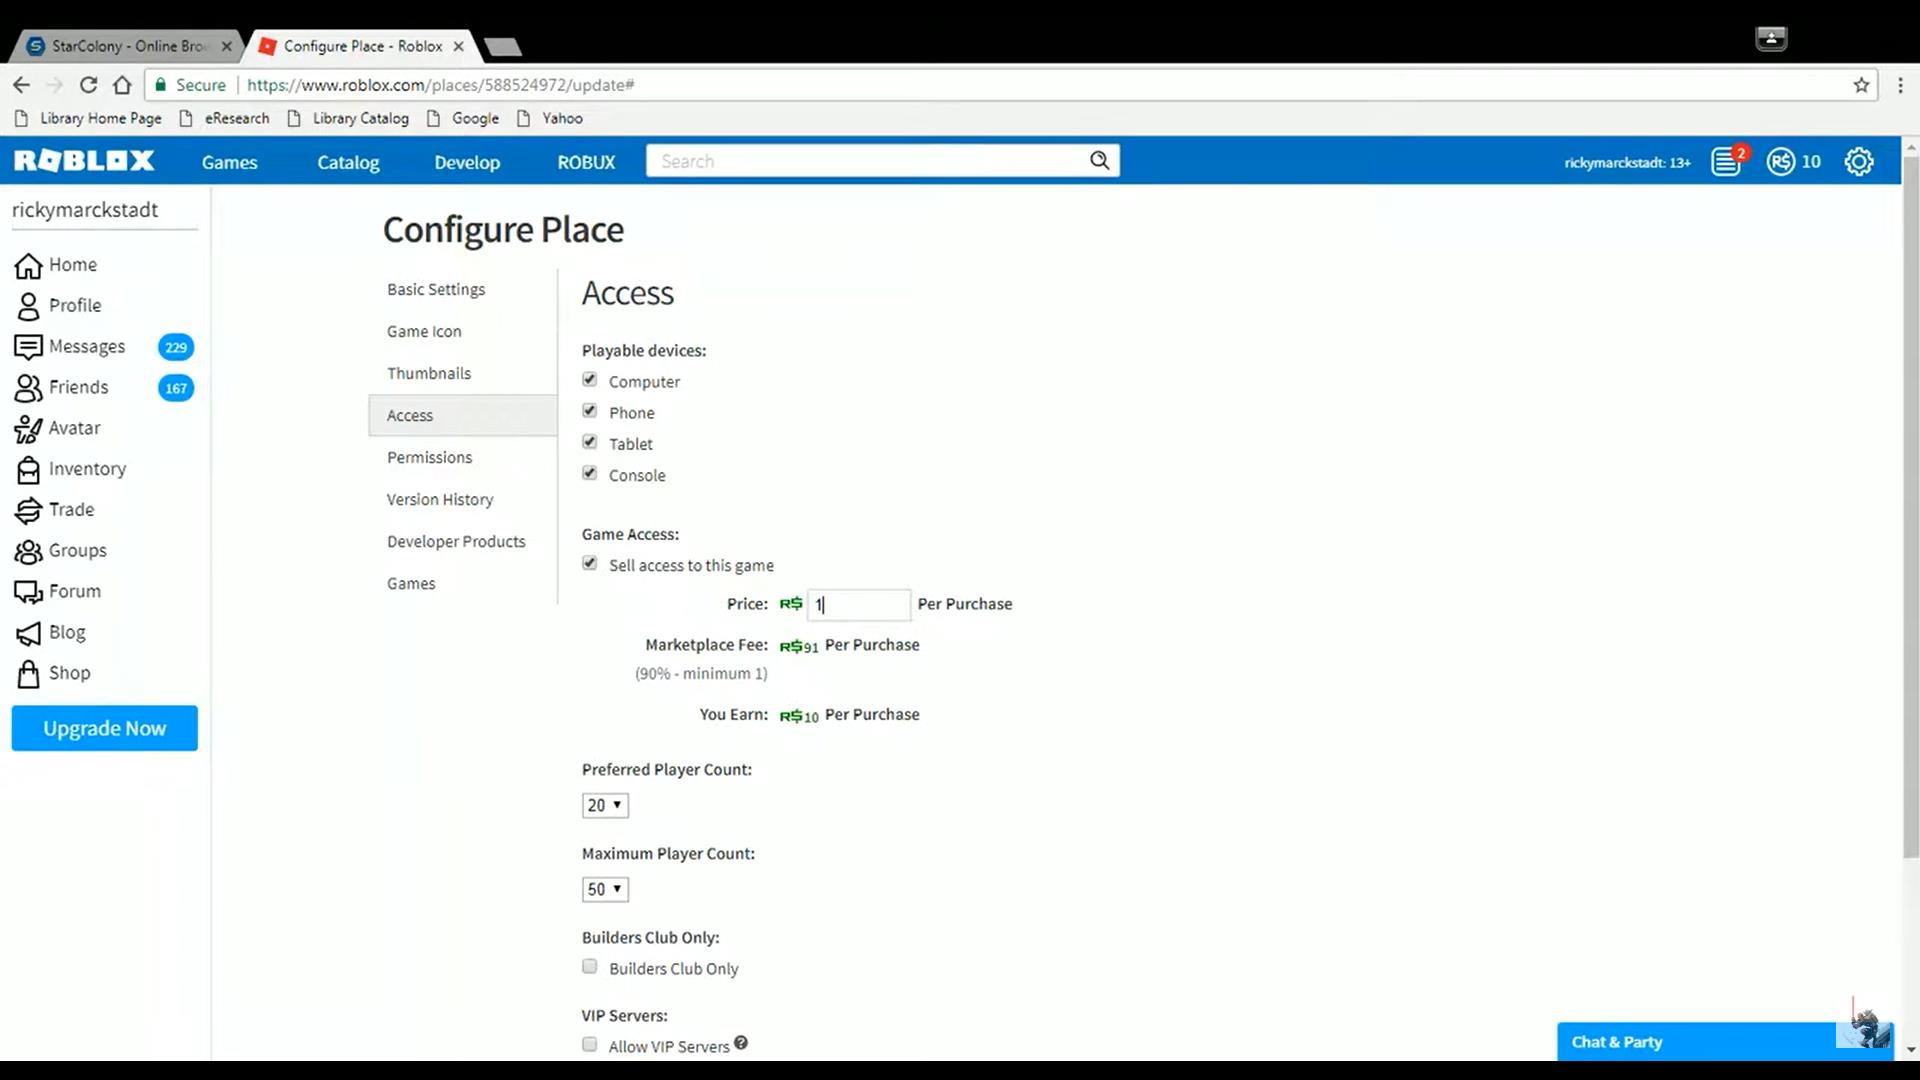Uncheck the Phone device checkbox
Screen dimensions: 1920x1080
click(590, 411)
